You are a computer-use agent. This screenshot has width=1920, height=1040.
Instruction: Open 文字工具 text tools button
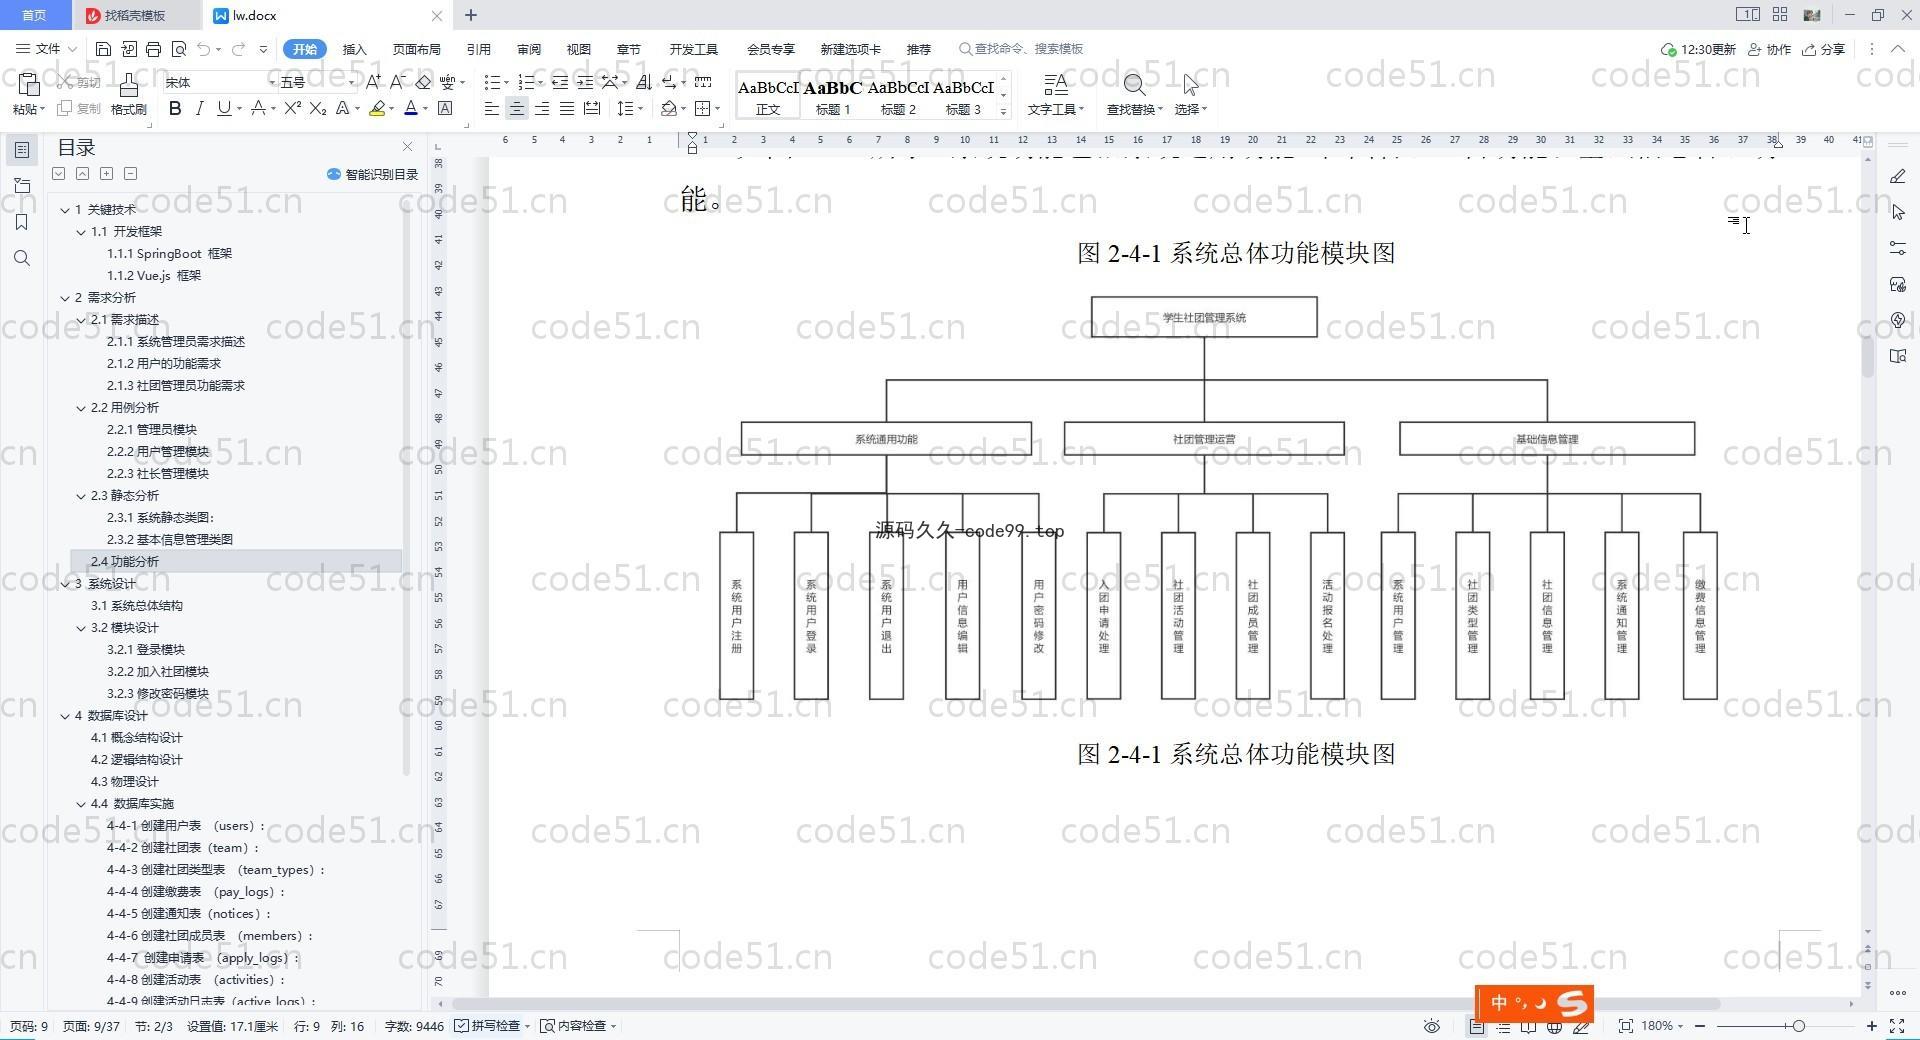tap(1055, 95)
